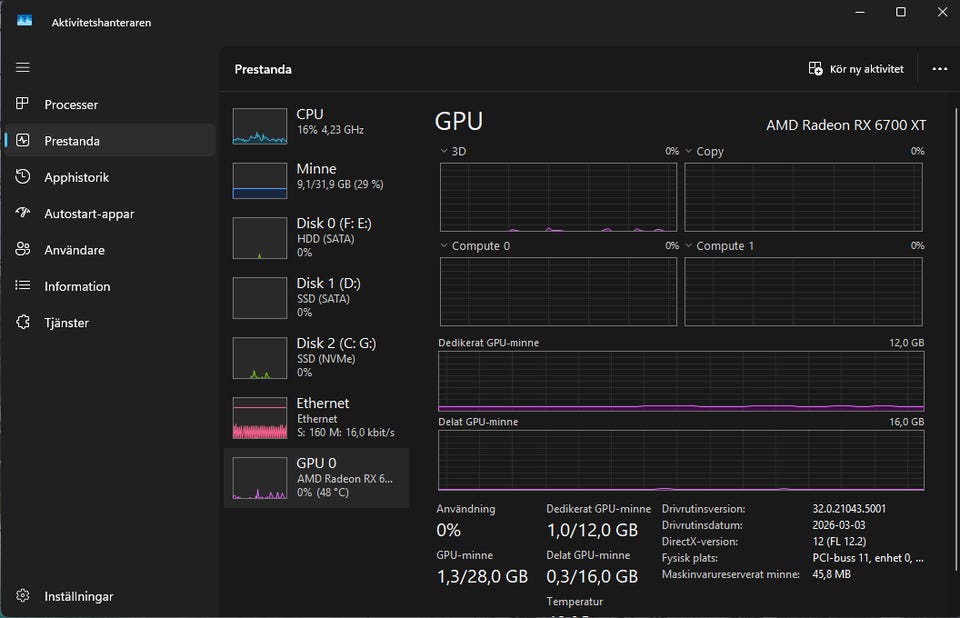Image resolution: width=960 pixels, height=618 pixels.
Task: Open the hamburger navigation menu
Action: [x=23, y=67]
